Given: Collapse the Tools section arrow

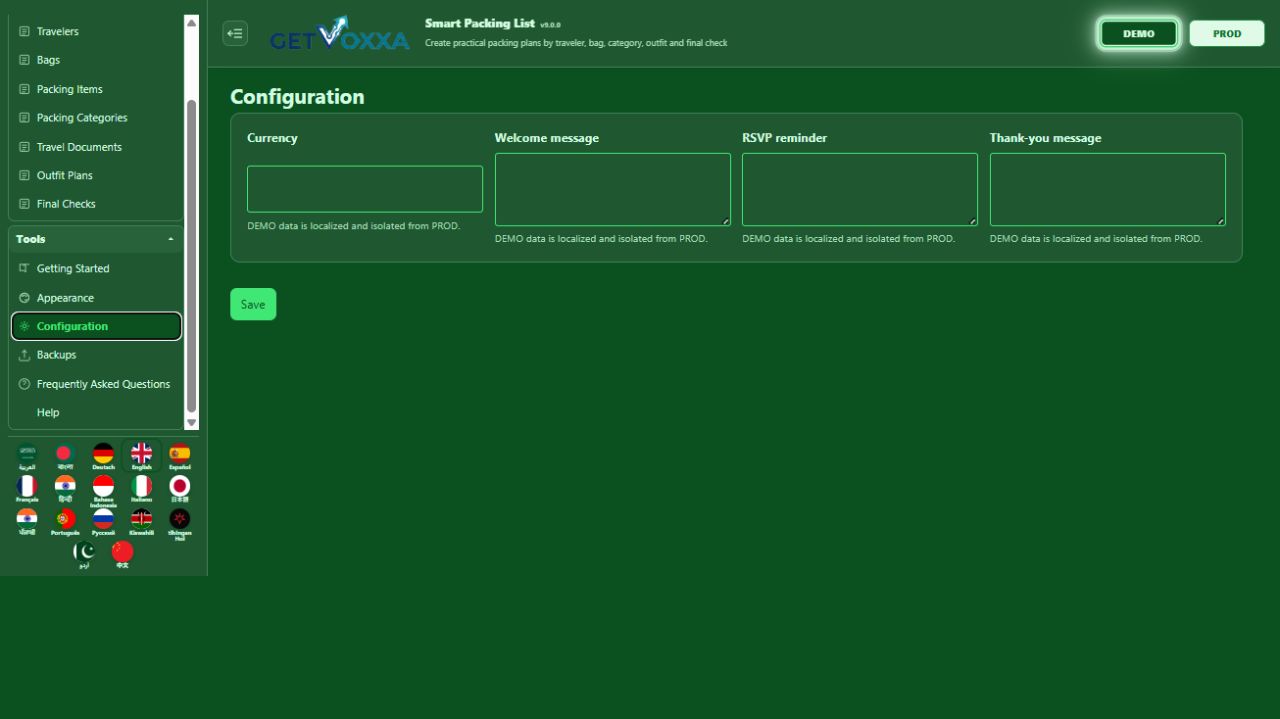Looking at the screenshot, I should point(171,239).
